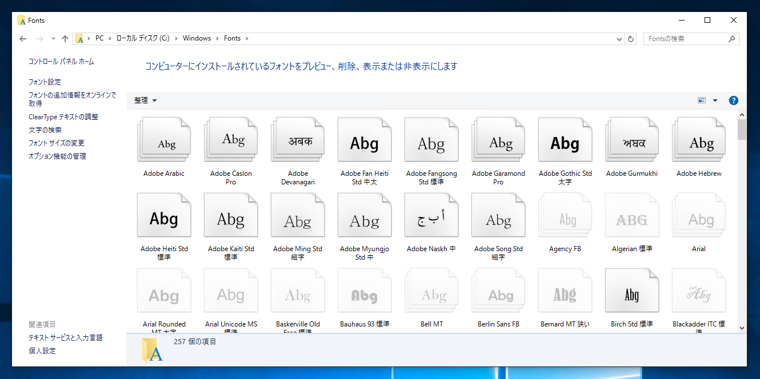The image size is (760, 379).
Task: Go back with the back arrow
Action: (x=22, y=38)
